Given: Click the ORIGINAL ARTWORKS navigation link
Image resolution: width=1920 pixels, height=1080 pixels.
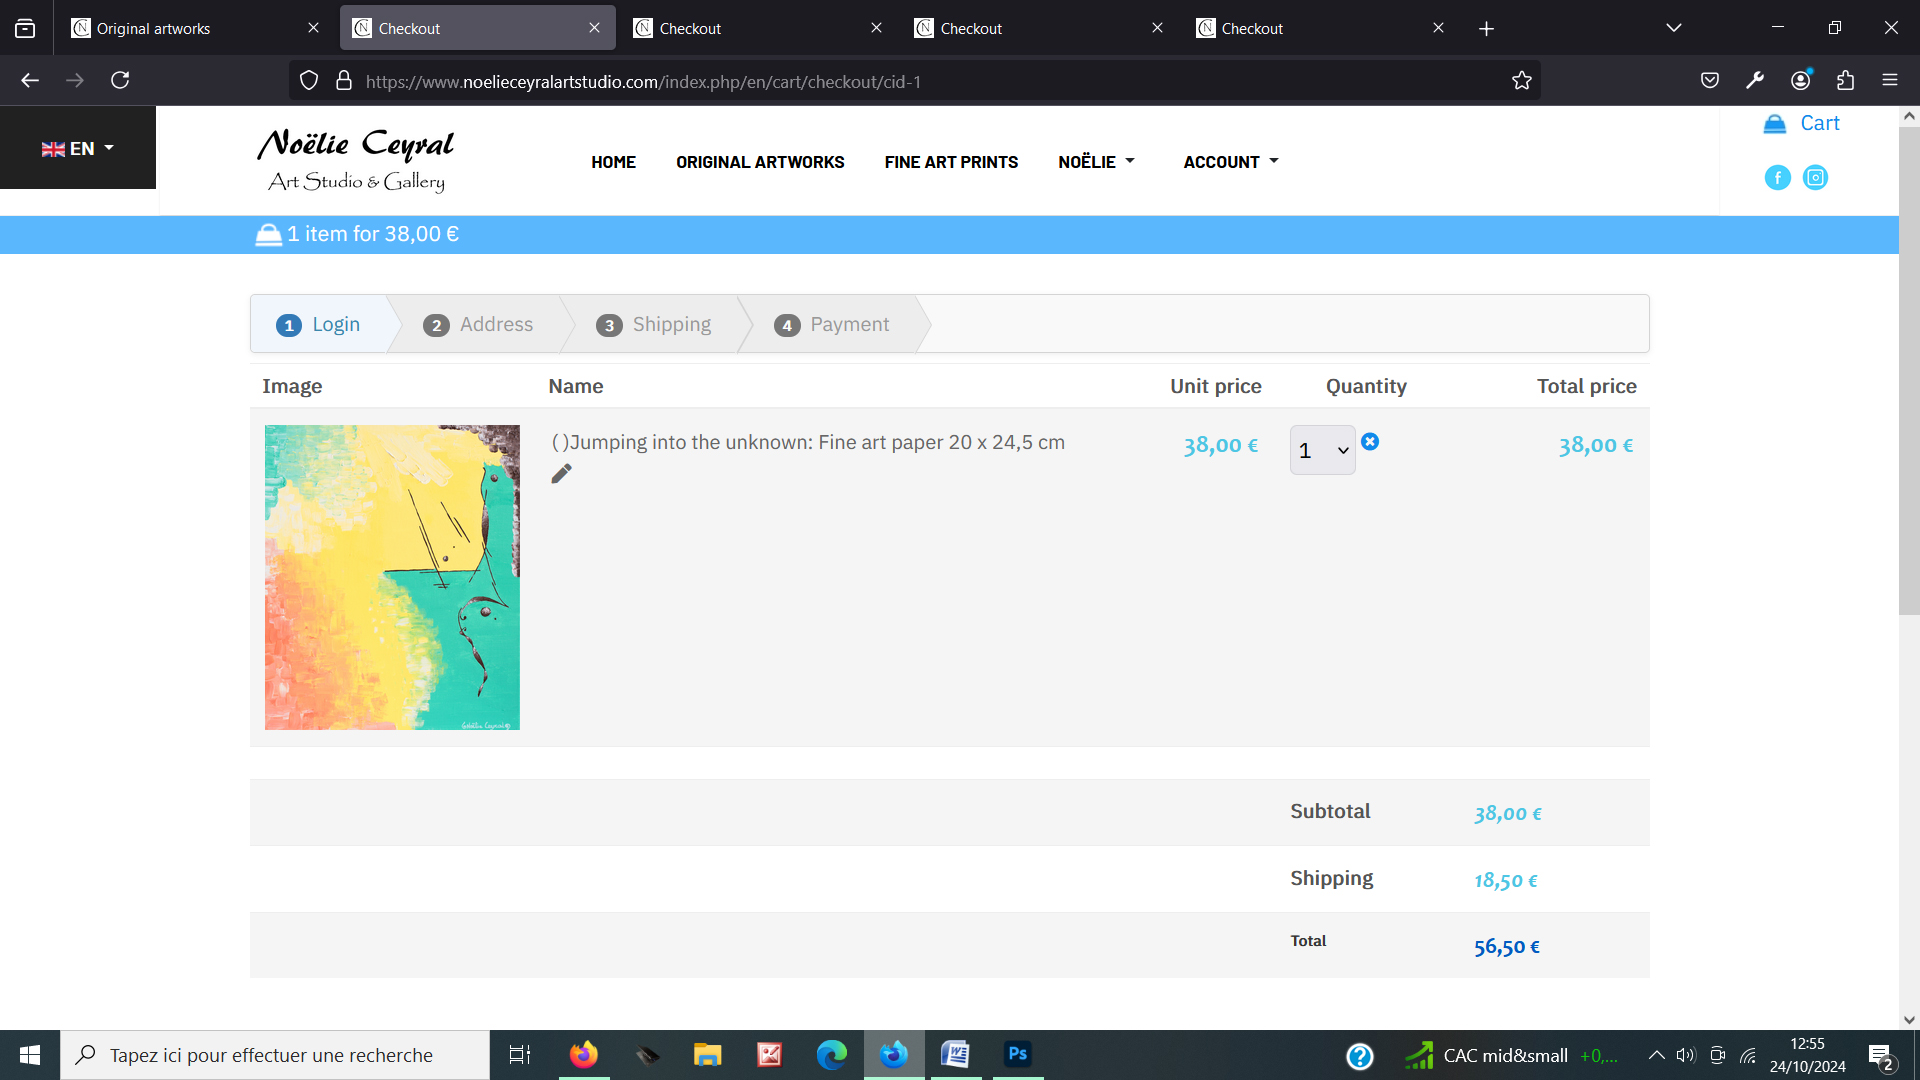Looking at the screenshot, I should [760, 162].
